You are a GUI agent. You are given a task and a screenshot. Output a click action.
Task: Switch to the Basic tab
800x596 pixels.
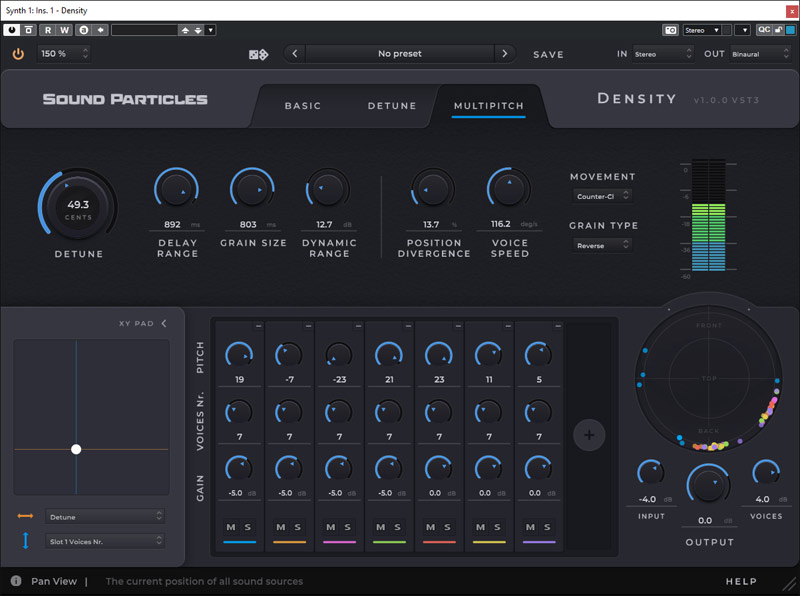pyautogui.click(x=303, y=106)
